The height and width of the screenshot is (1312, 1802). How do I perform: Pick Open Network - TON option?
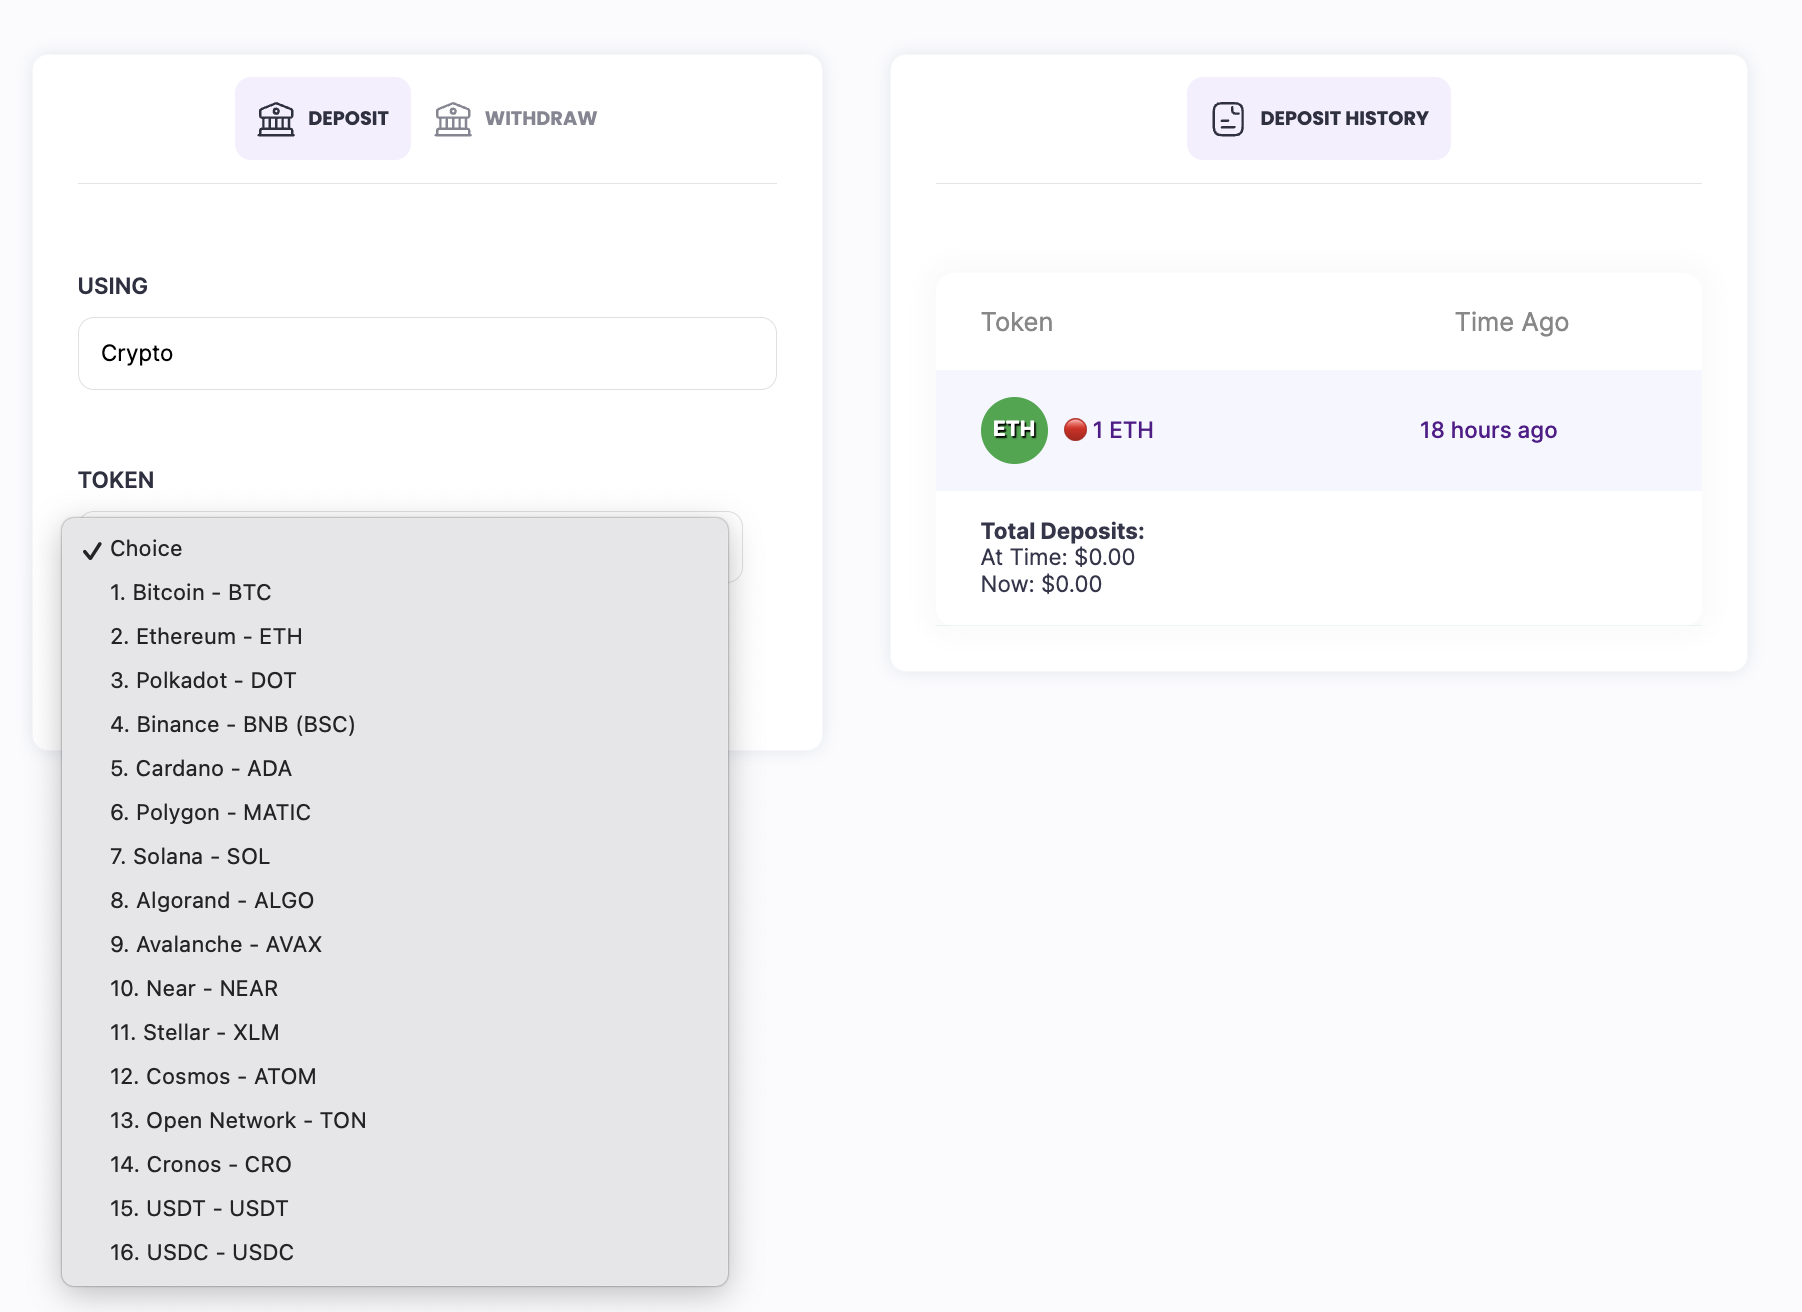coord(238,1120)
